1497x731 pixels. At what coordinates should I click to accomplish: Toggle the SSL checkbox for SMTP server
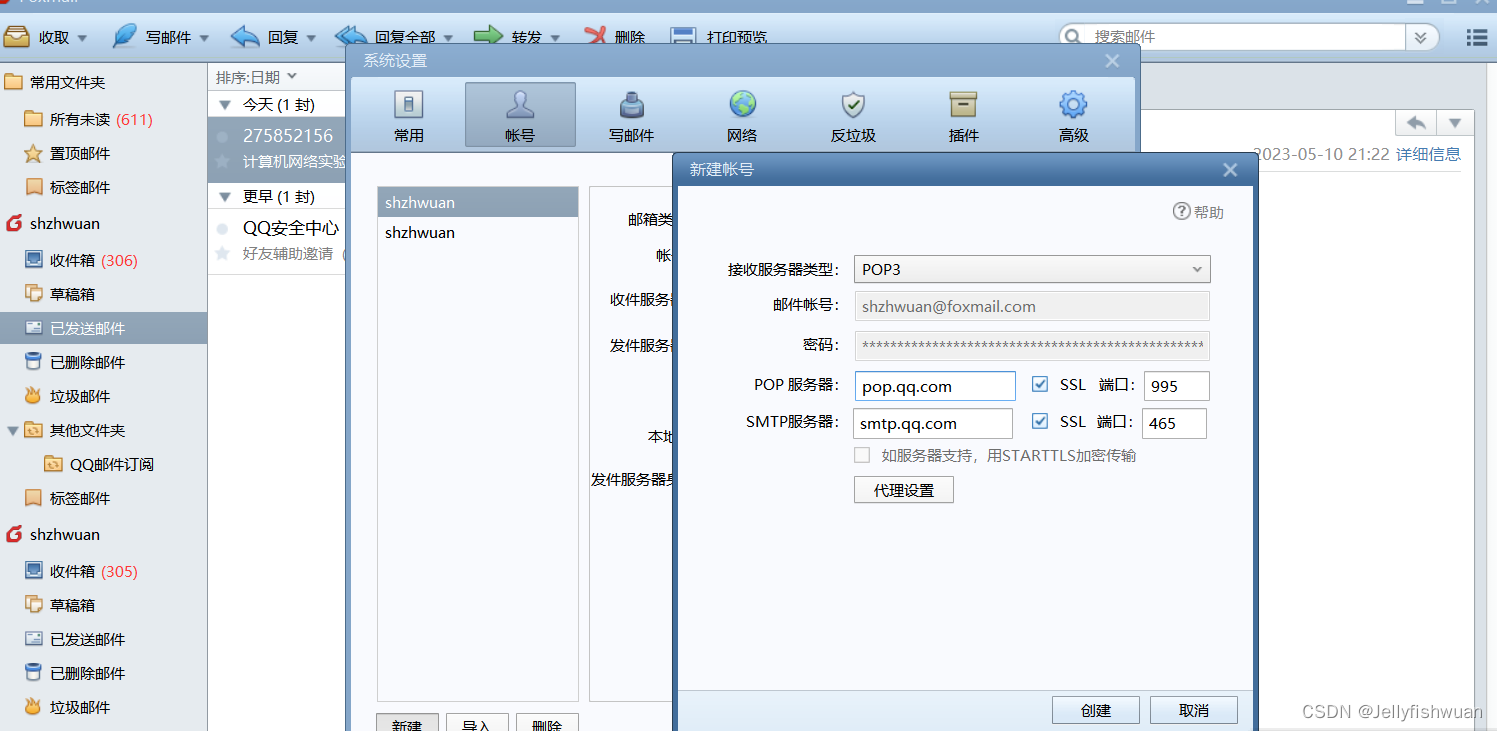click(x=1040, y=422)
